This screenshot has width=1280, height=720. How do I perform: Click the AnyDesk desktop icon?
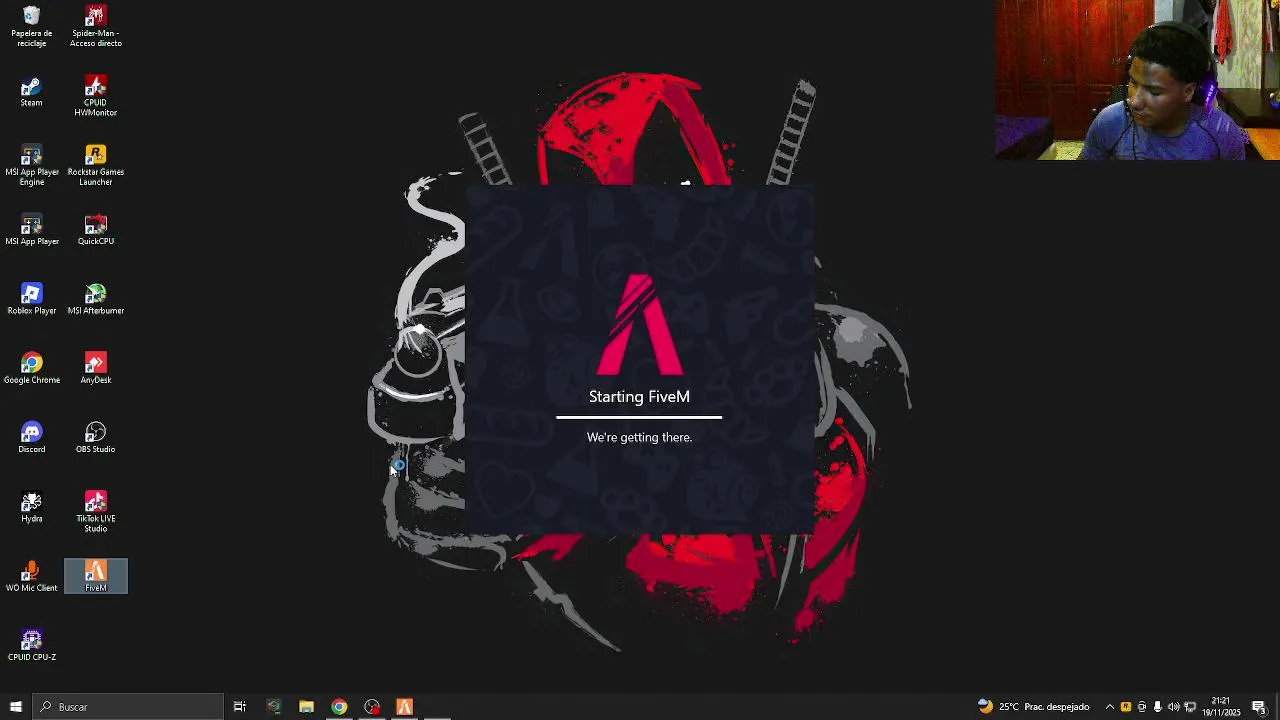pos(96,368)
